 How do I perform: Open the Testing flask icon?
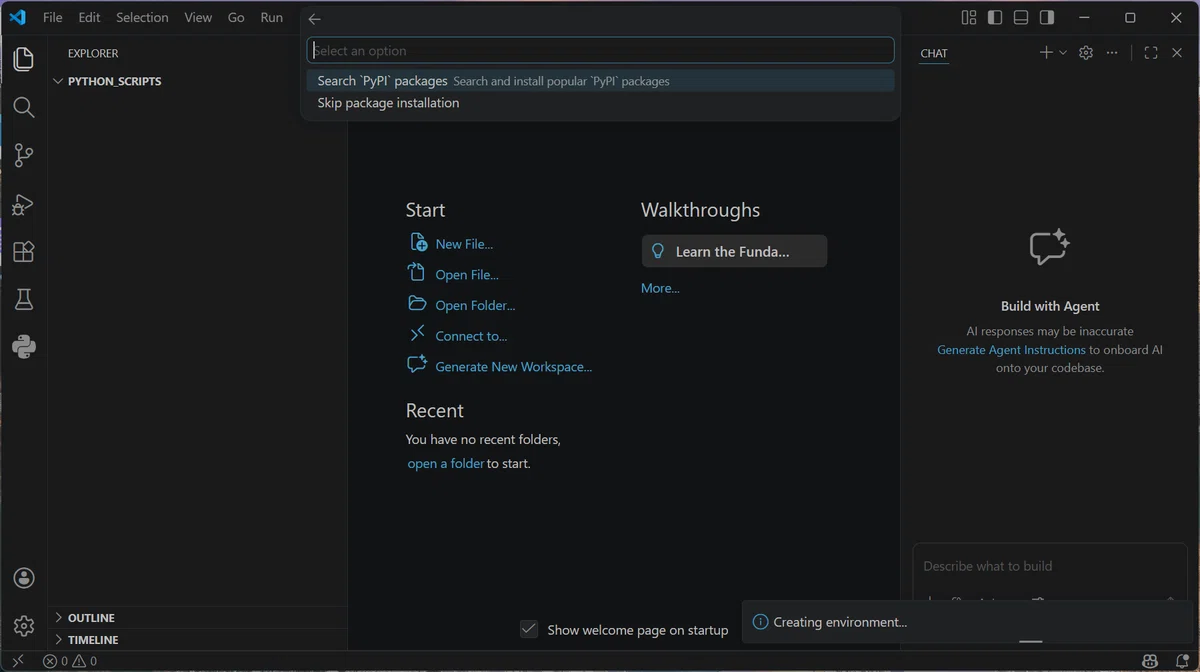coord(24,299)
